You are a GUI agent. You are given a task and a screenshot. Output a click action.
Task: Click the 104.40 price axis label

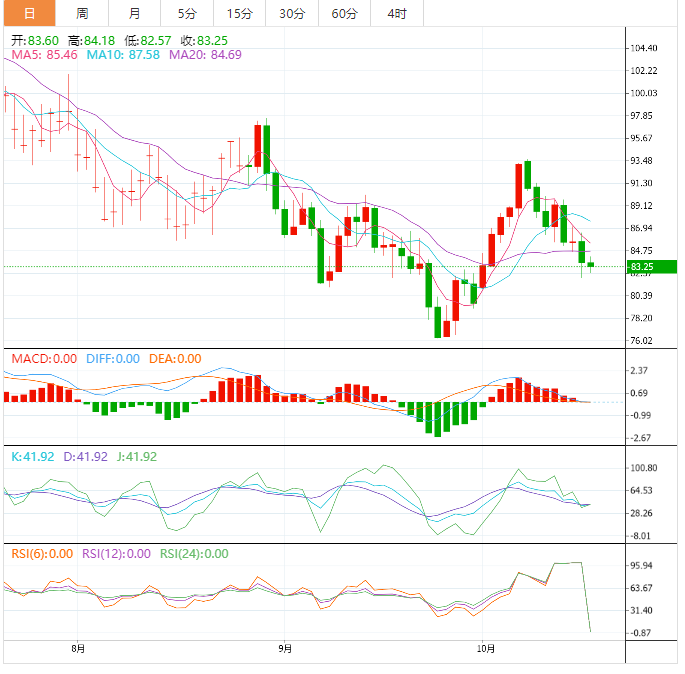pyautogui.click(x=643, y=48)
